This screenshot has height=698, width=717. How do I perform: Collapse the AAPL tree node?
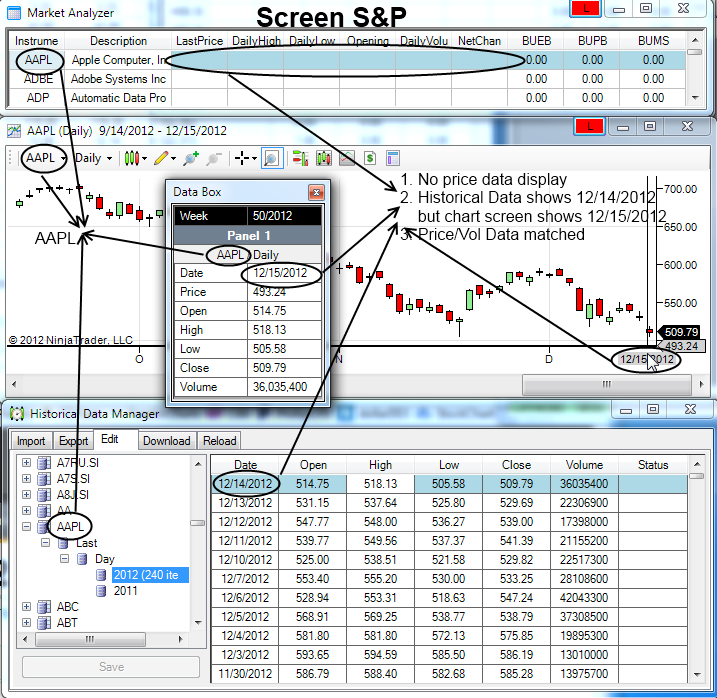click(27, 526)
